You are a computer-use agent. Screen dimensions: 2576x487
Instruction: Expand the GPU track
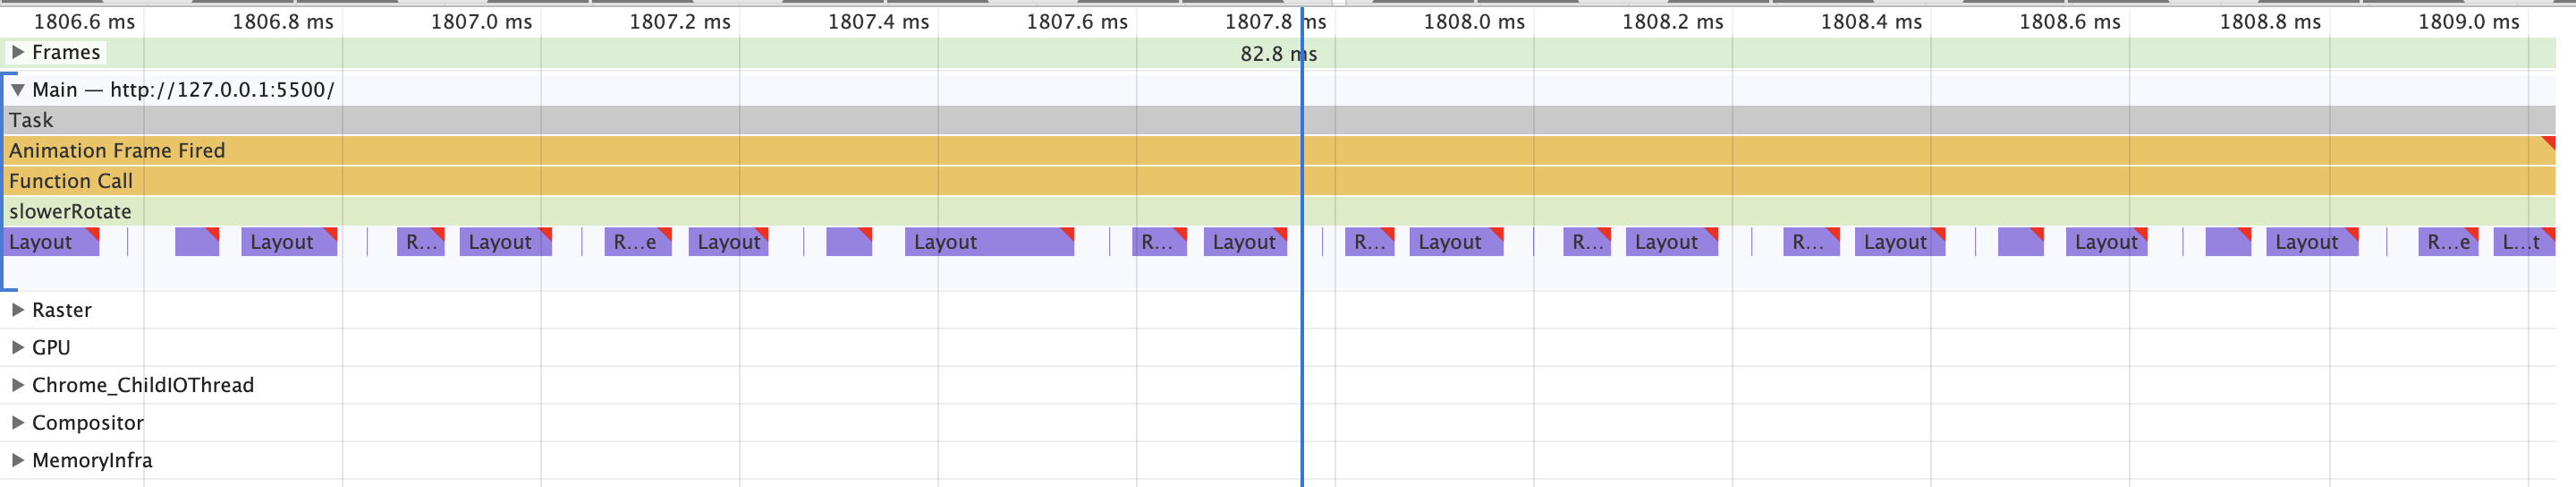coord(18,348)
